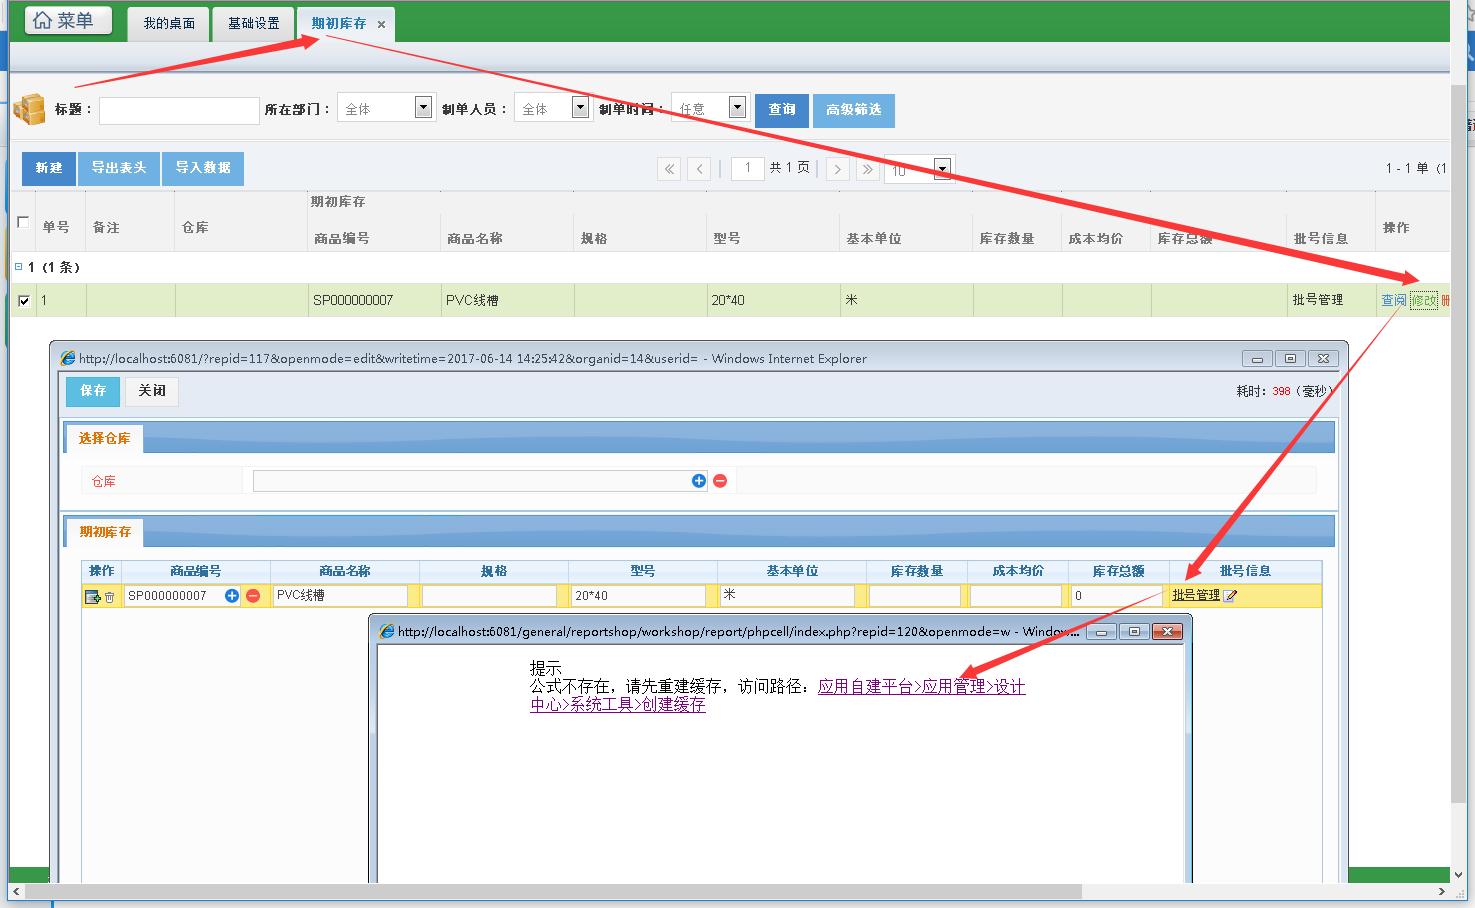Screen dimensions: 1475x908
Task: Click the trash delete row icon
Action: tap(110, 596)
